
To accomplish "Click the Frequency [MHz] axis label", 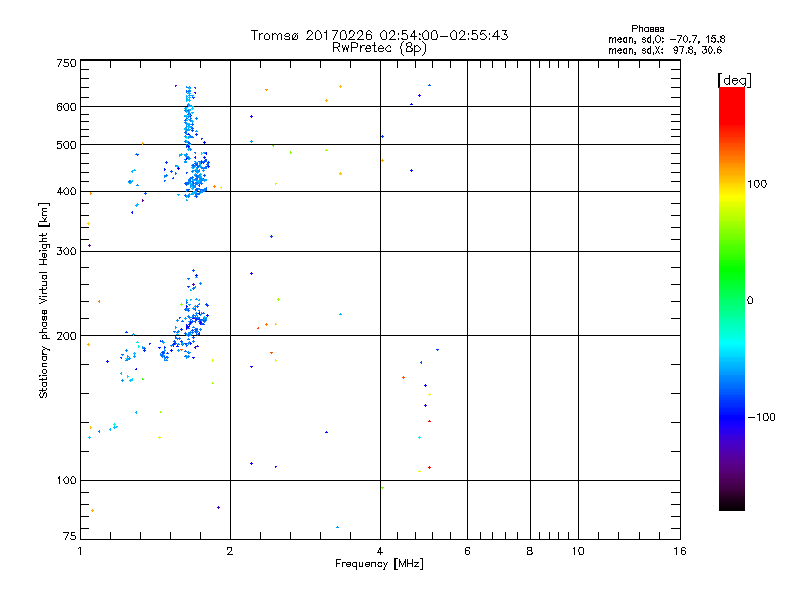I will pos(379,564).
